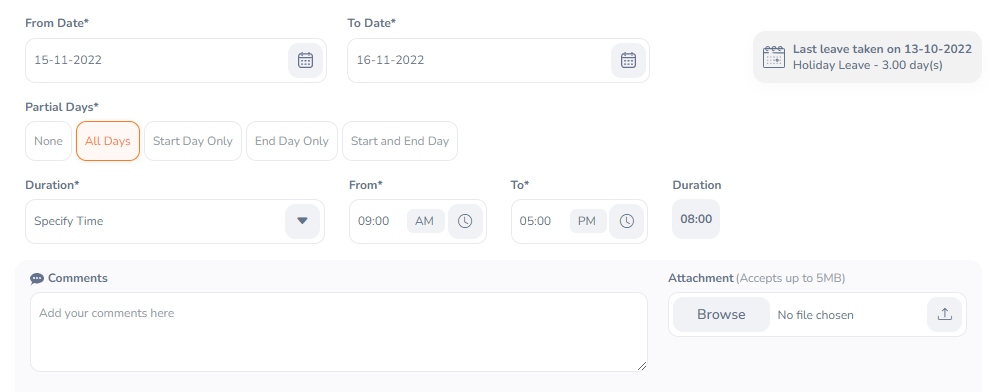This screenshot has height=392, width=990.
Task: Click the clock icon in From time
Action: pyautogui.click(x=465, y=221)
